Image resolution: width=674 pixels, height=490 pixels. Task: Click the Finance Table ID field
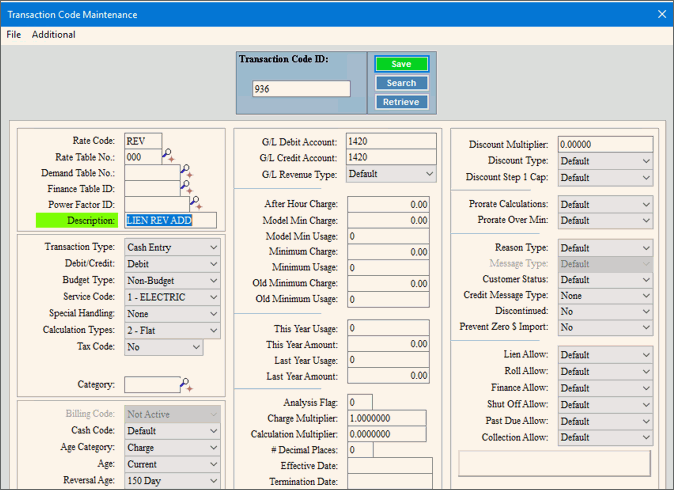point(152,189)
